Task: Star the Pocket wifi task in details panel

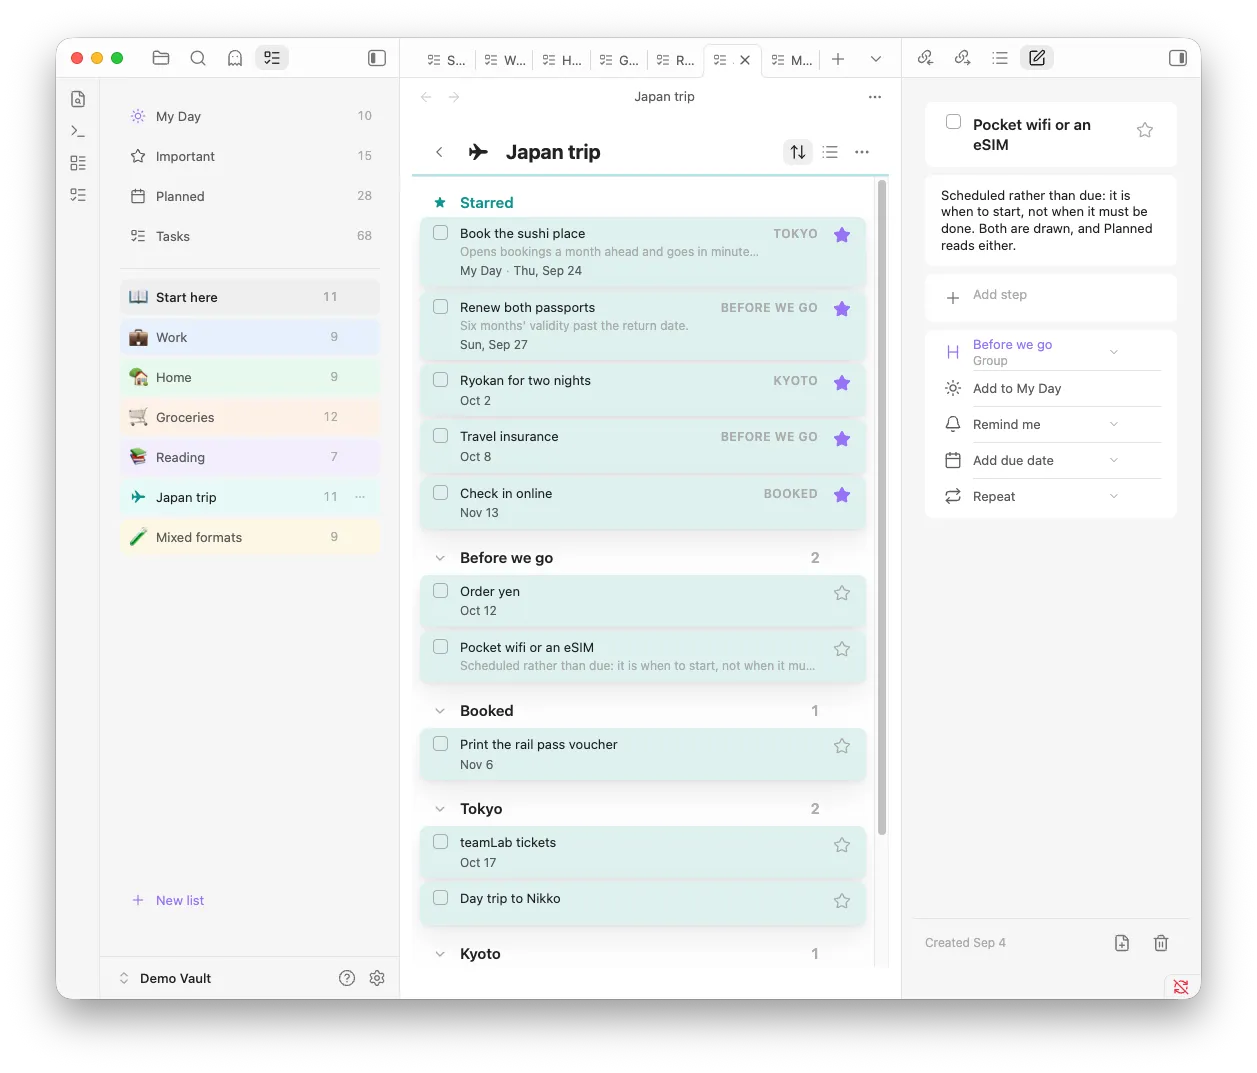Action: coord(1145,130)
